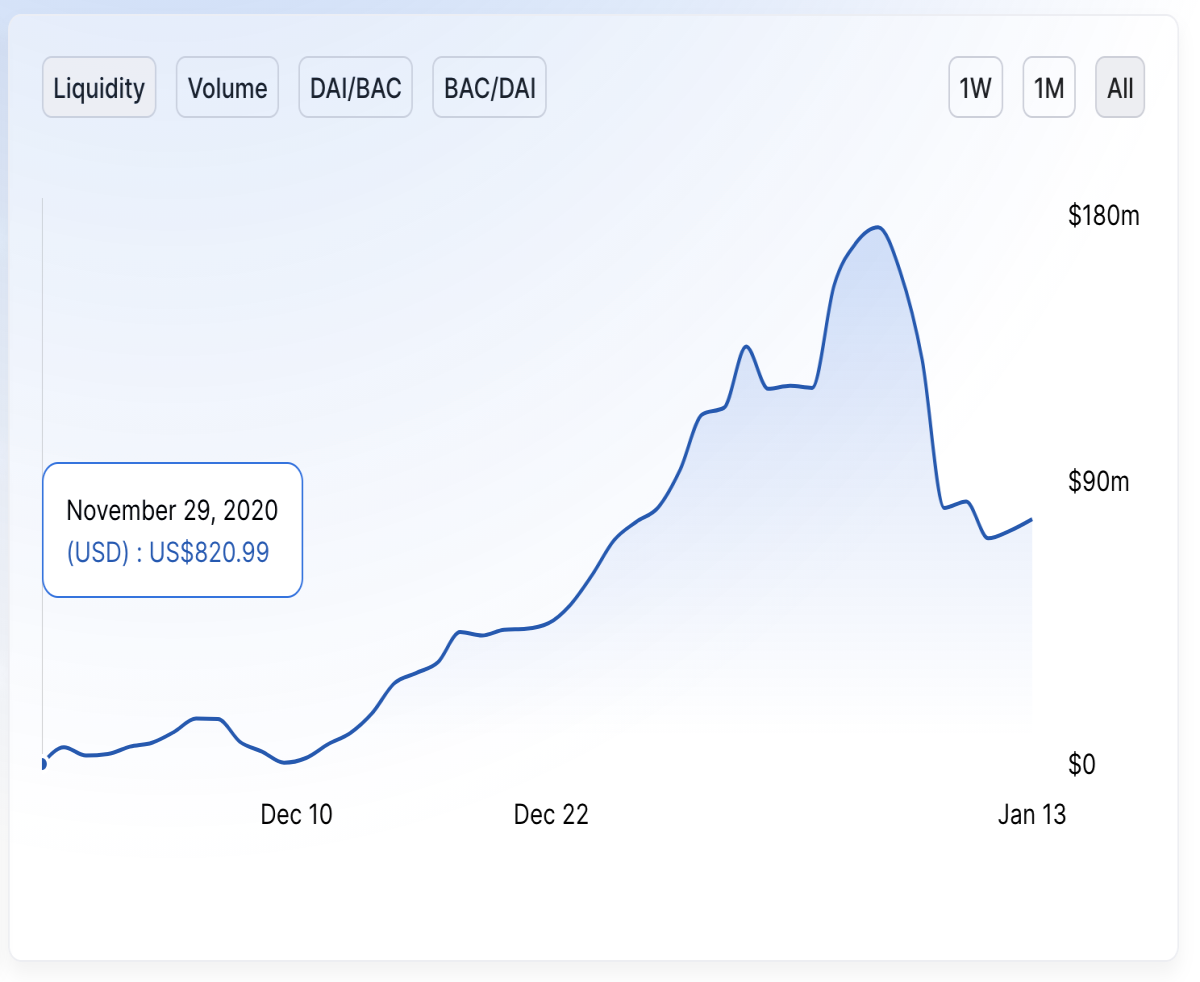Click the right end of the chart line

[1031, 520]
